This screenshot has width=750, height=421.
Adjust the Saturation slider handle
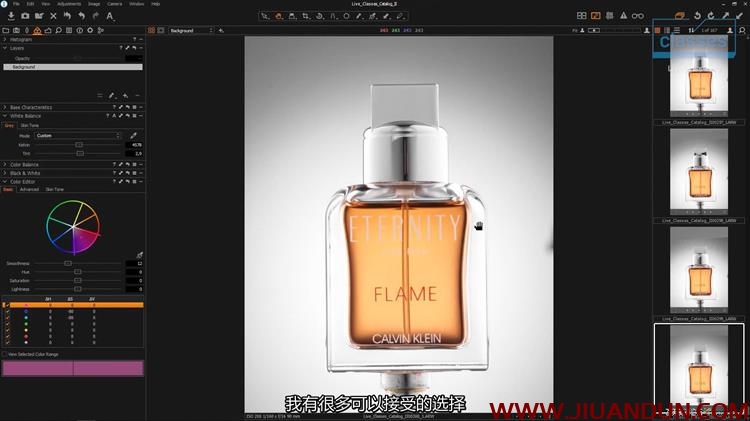coord(77,281)
